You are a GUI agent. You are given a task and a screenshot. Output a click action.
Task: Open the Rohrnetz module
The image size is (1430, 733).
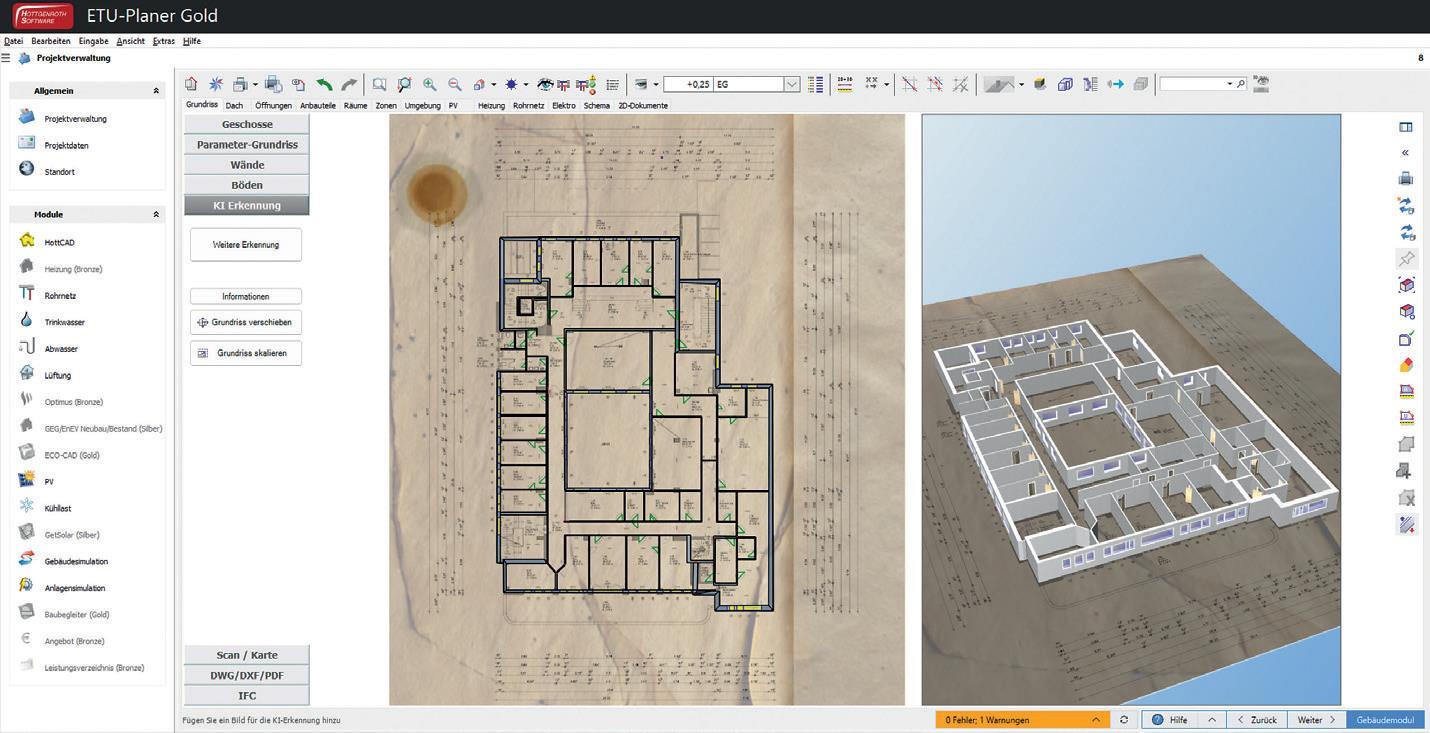60,296
